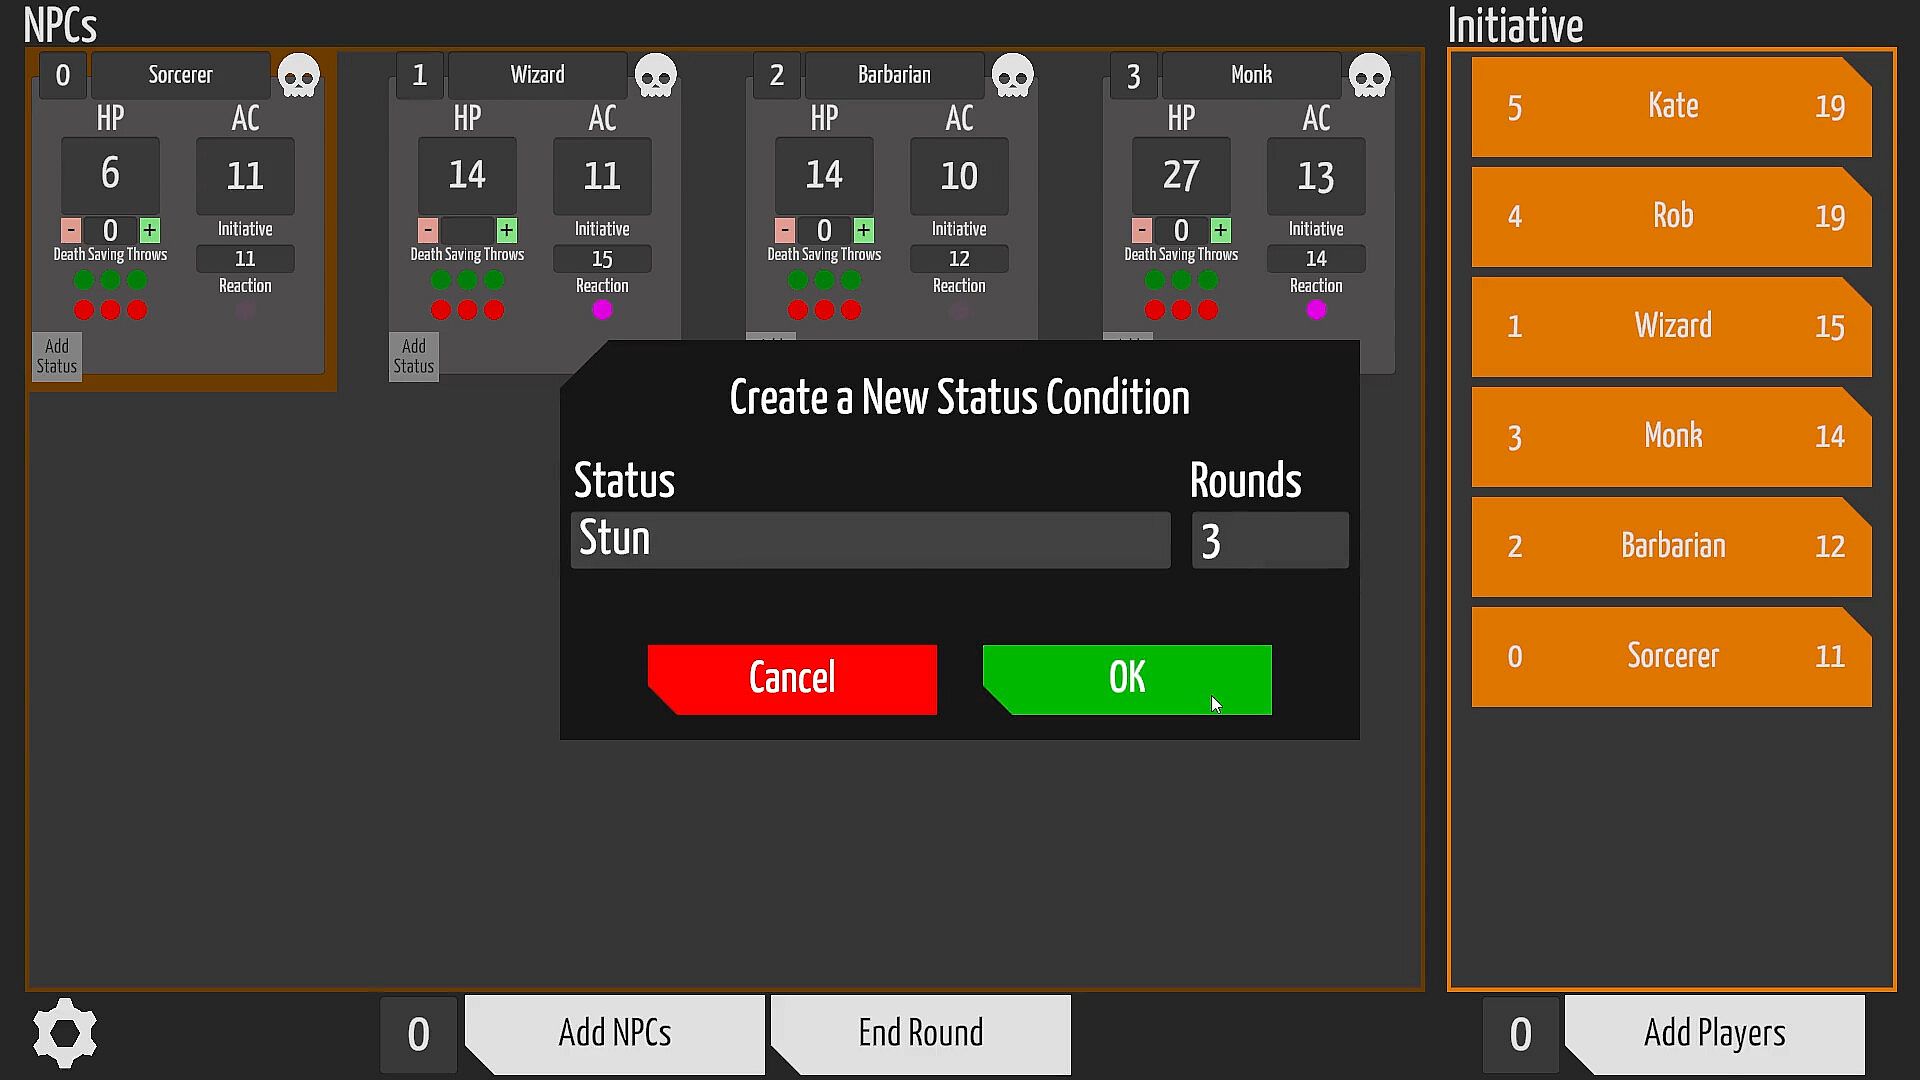Select Barbarian entry in the Initiative list
1920x1080 pixels.
[1671, 547]
